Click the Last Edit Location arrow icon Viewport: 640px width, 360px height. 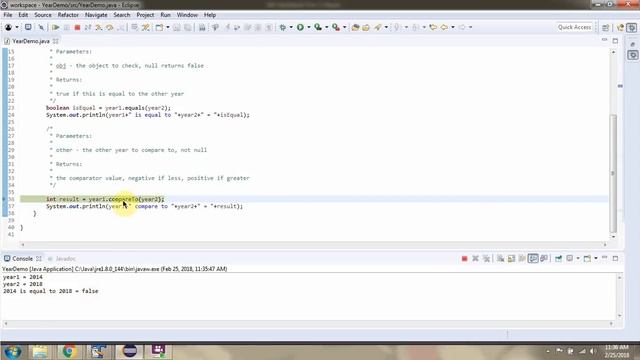(x=433, y=27)
